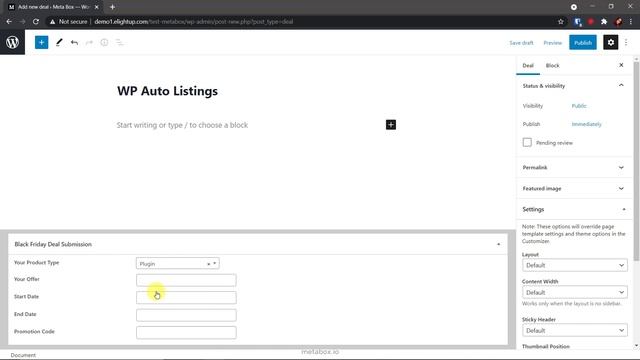Screen dimensions: 640x360
Task: Go back with browser back arrow
Action: click(x=9, y=22)
